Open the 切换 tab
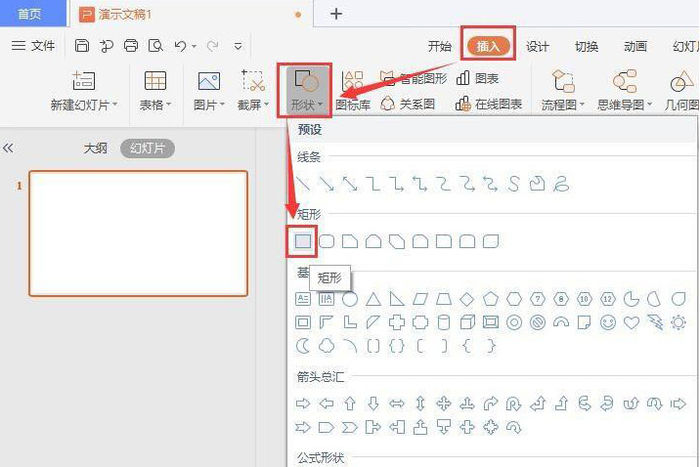The height and width of the screenshot is (467, 700). (586, 46)
